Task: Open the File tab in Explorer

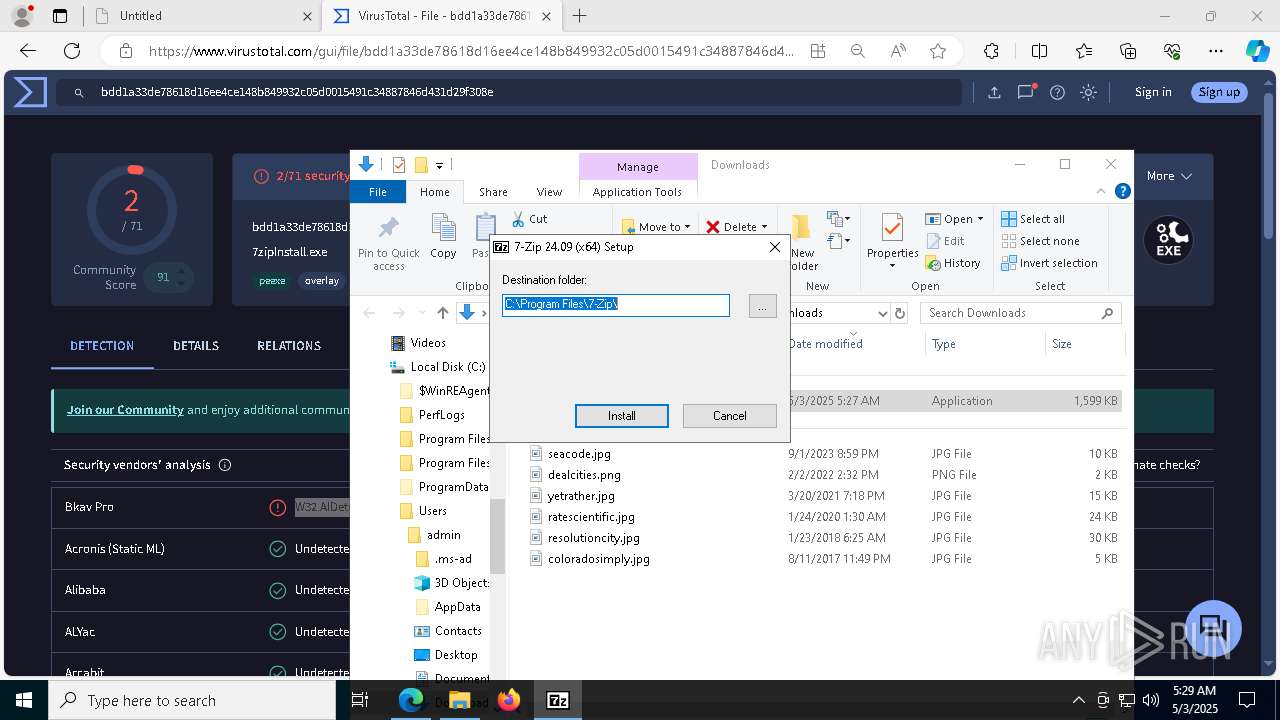Action: click(378, 192)
